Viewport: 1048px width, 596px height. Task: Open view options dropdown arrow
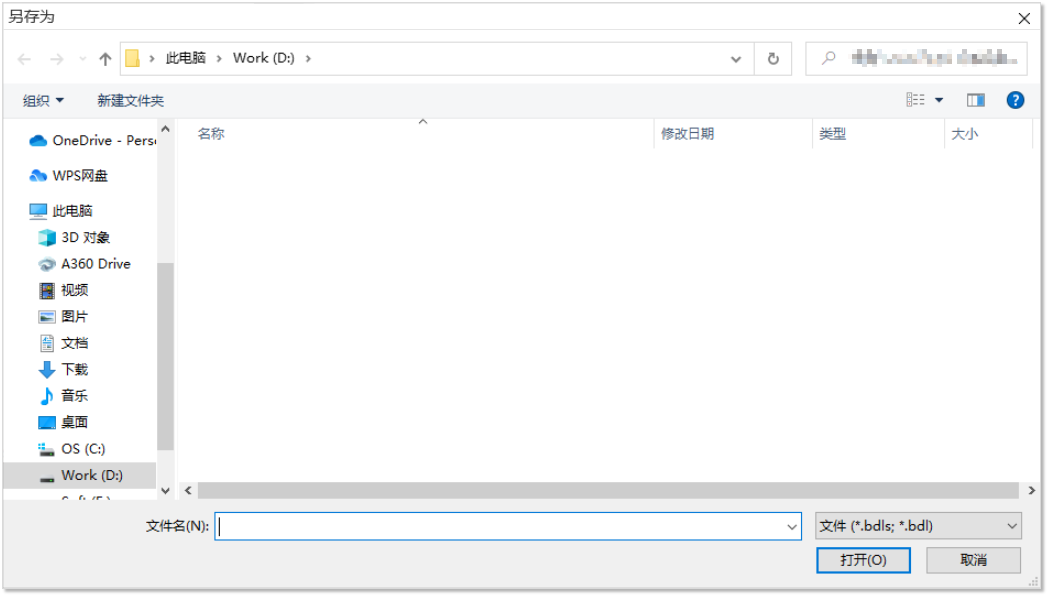939,100
